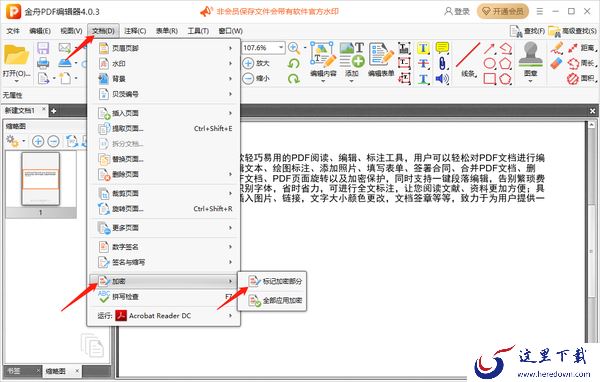Select page 1 thumbnail
The width and height of the screenshot is (600, 382).
click(41, 179)
